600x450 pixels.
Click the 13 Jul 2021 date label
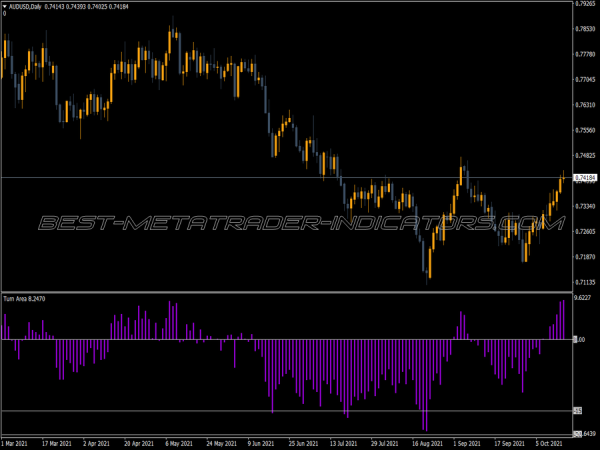point(344,444)
